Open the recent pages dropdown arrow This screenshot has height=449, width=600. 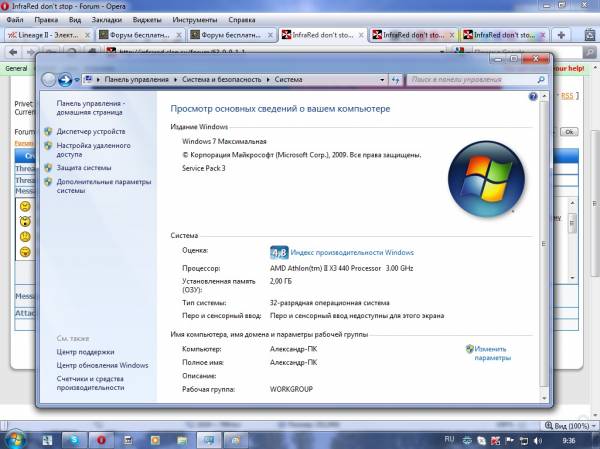tap(77, 80)
